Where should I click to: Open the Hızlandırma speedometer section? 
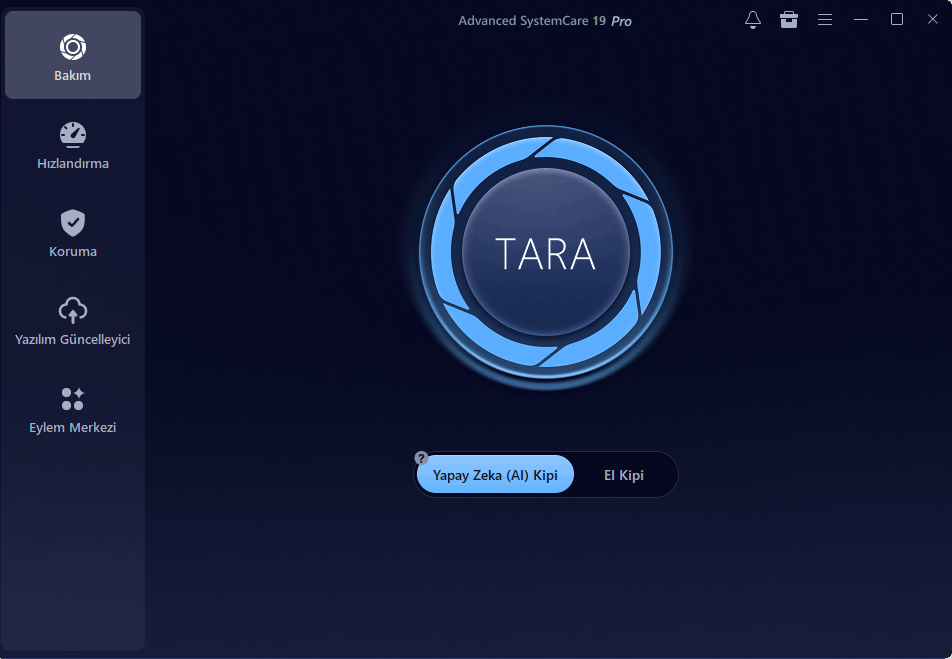[x=73, y=146]
